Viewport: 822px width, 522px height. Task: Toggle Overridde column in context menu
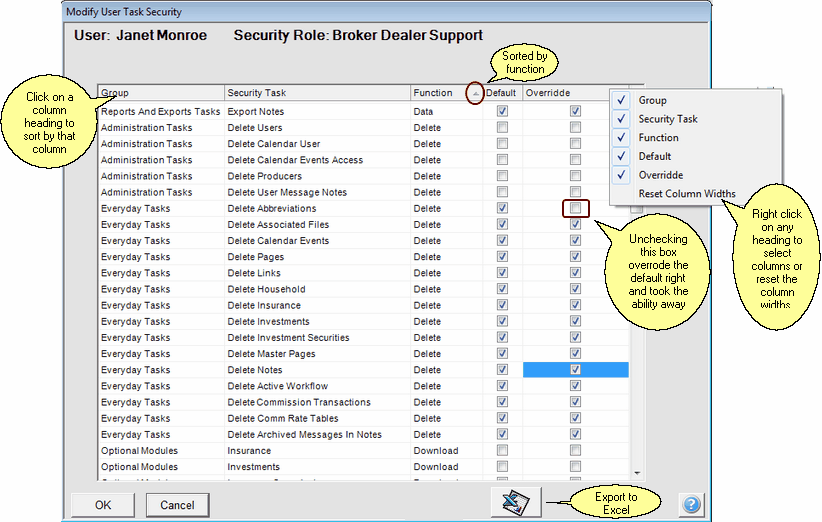[695, 175]
